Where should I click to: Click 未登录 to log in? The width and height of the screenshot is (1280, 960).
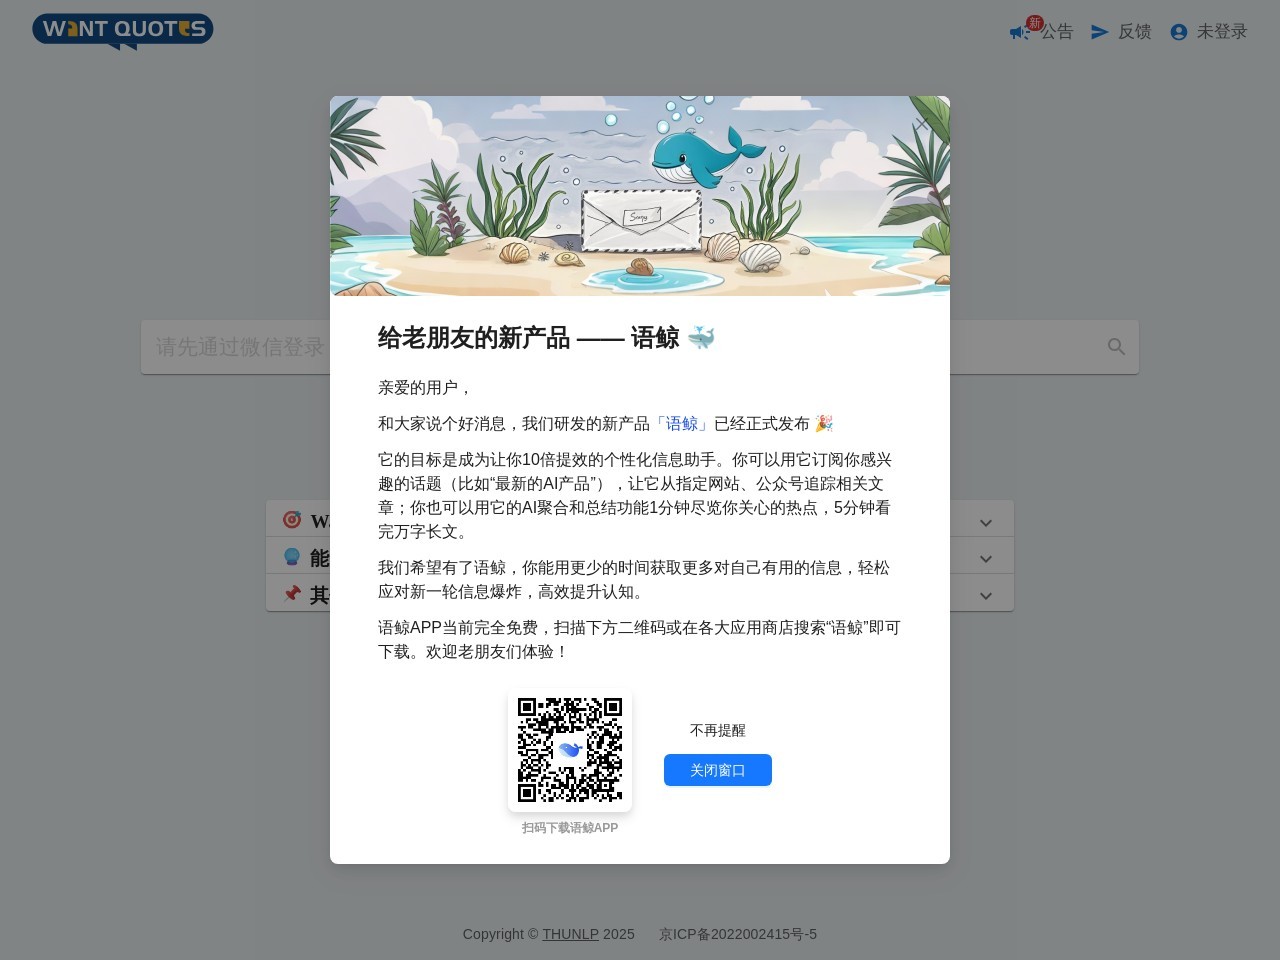pyautogui.click(x=1222, y=32)
